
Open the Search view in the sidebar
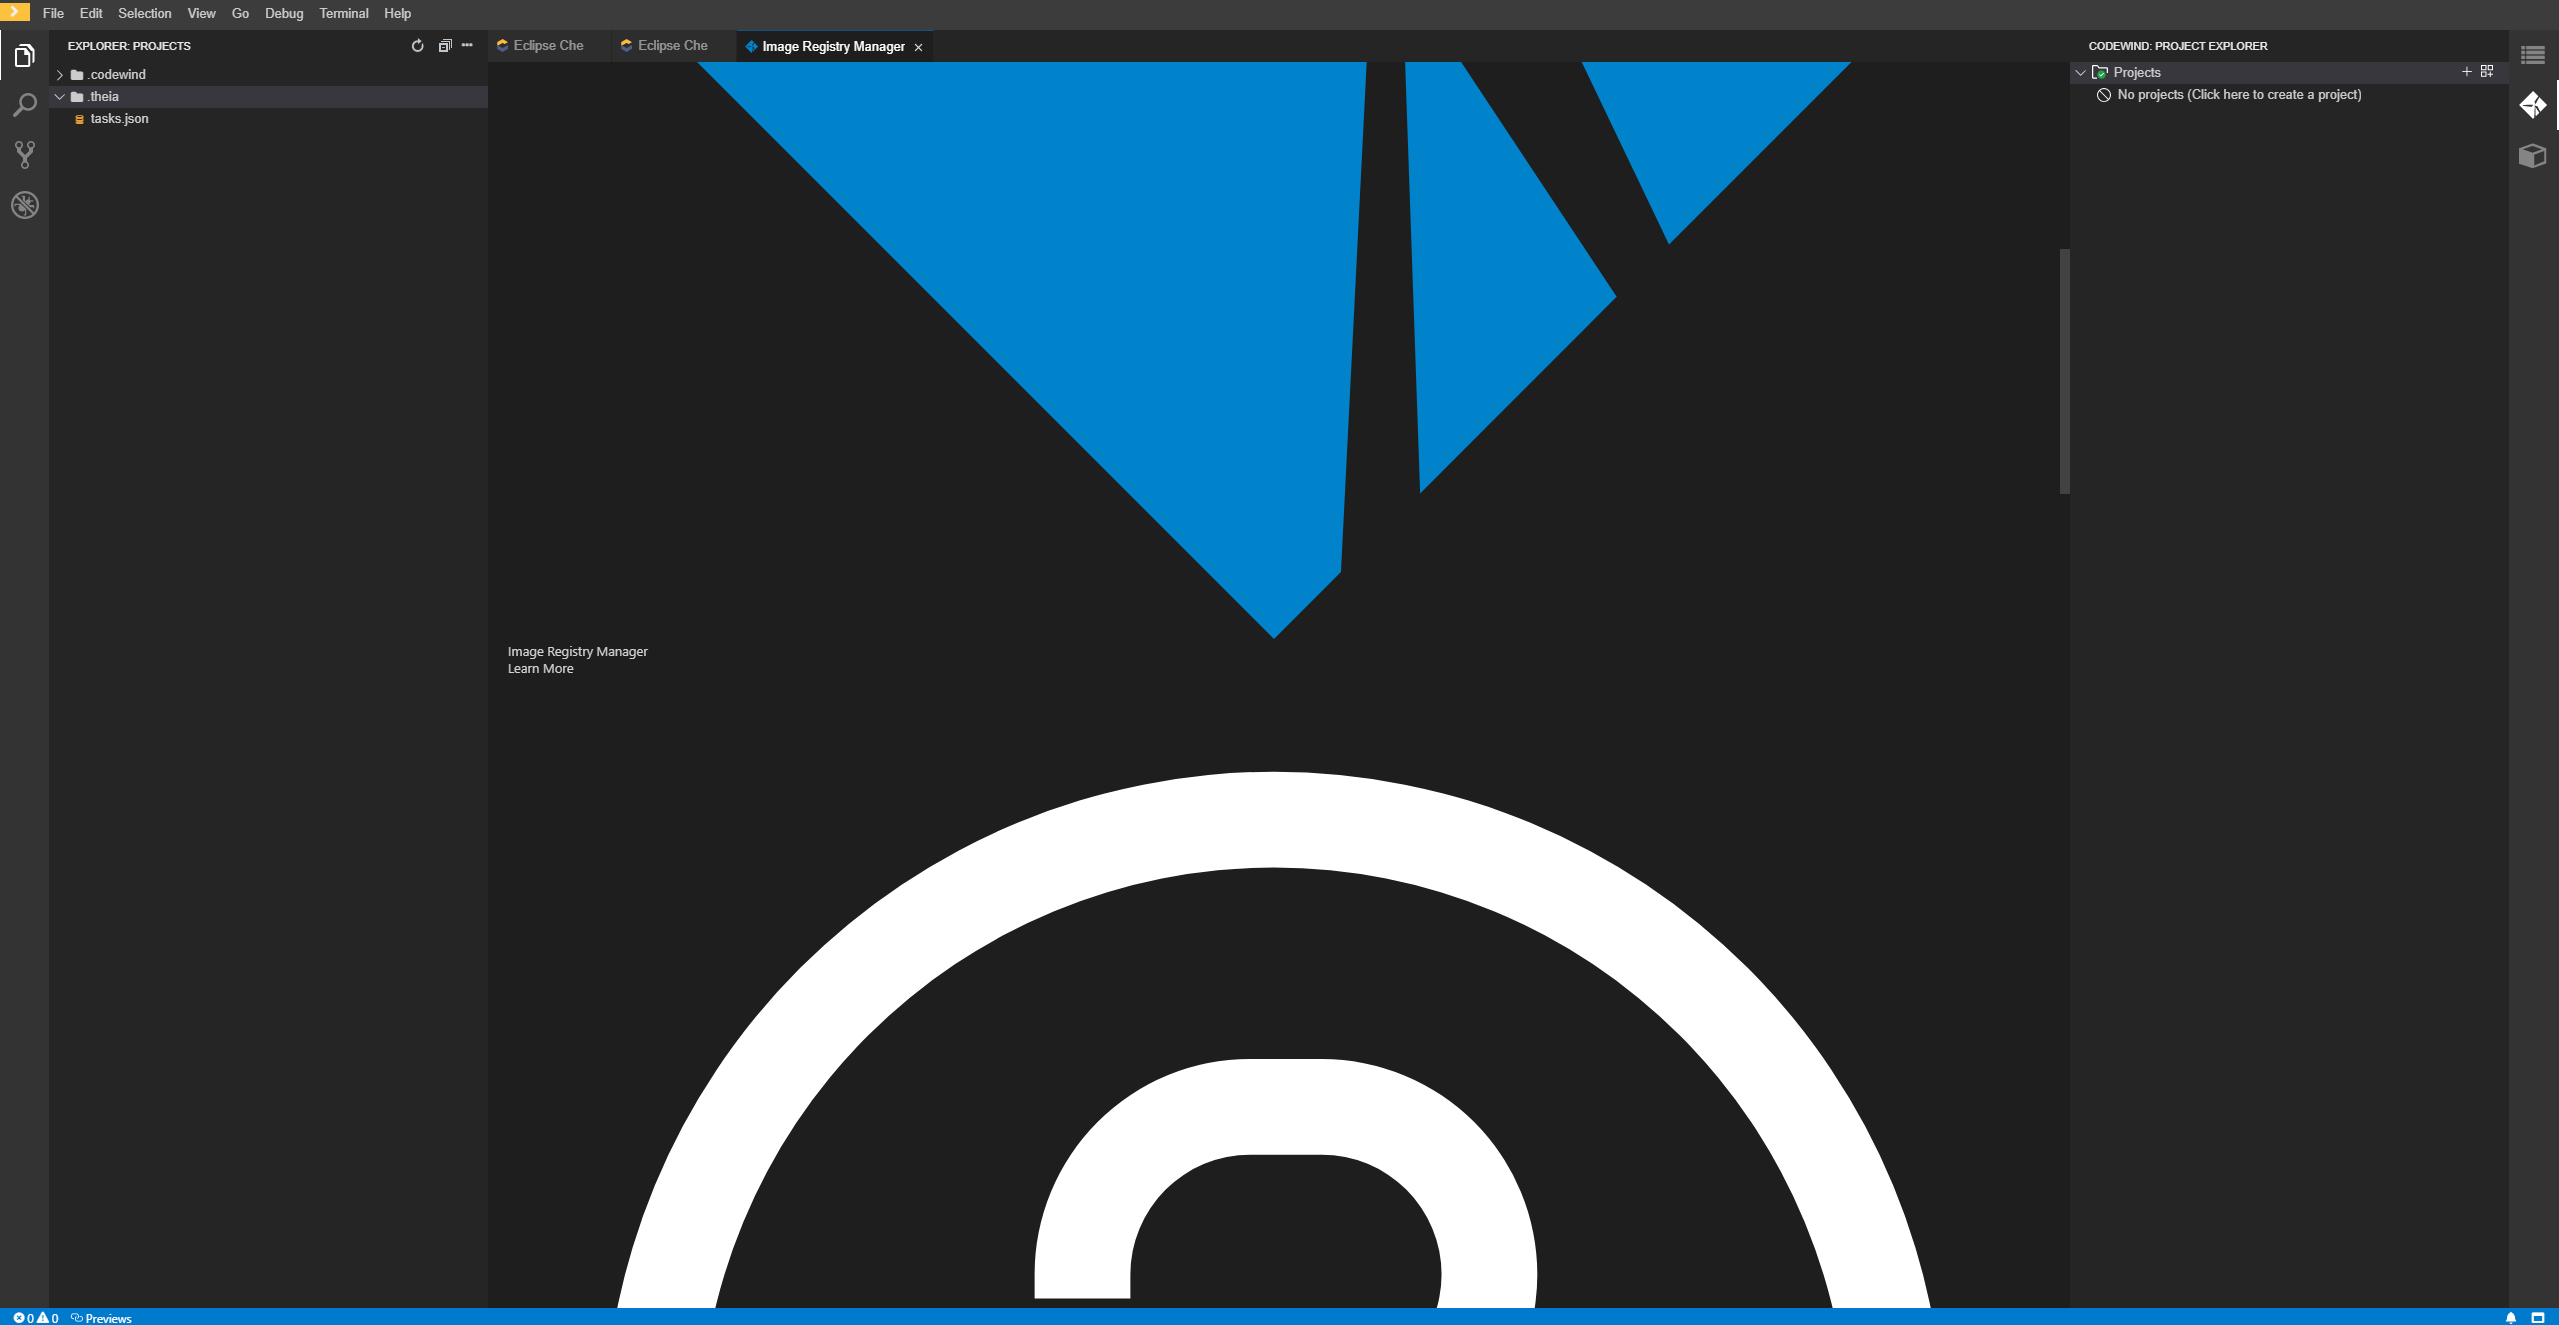[24, 105]
